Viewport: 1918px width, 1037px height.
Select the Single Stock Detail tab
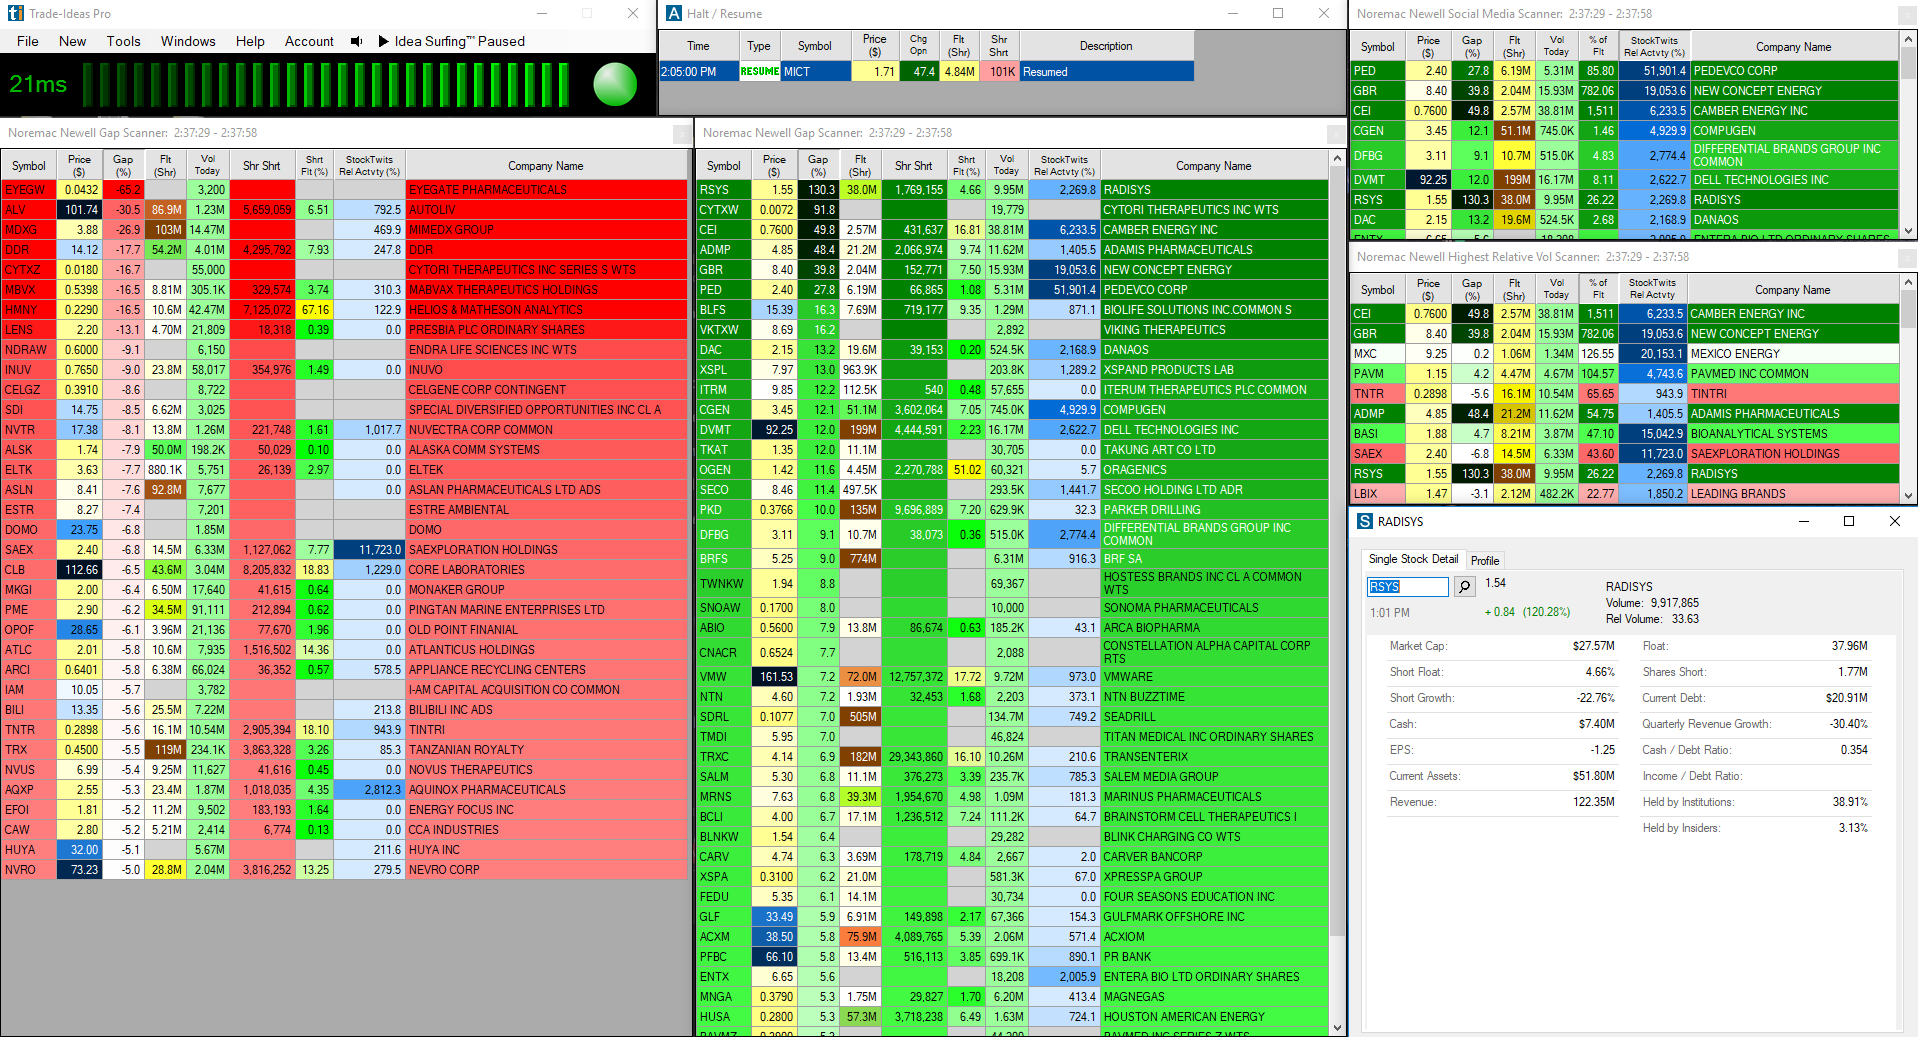pyautogui.click(x=1413, y=559)
